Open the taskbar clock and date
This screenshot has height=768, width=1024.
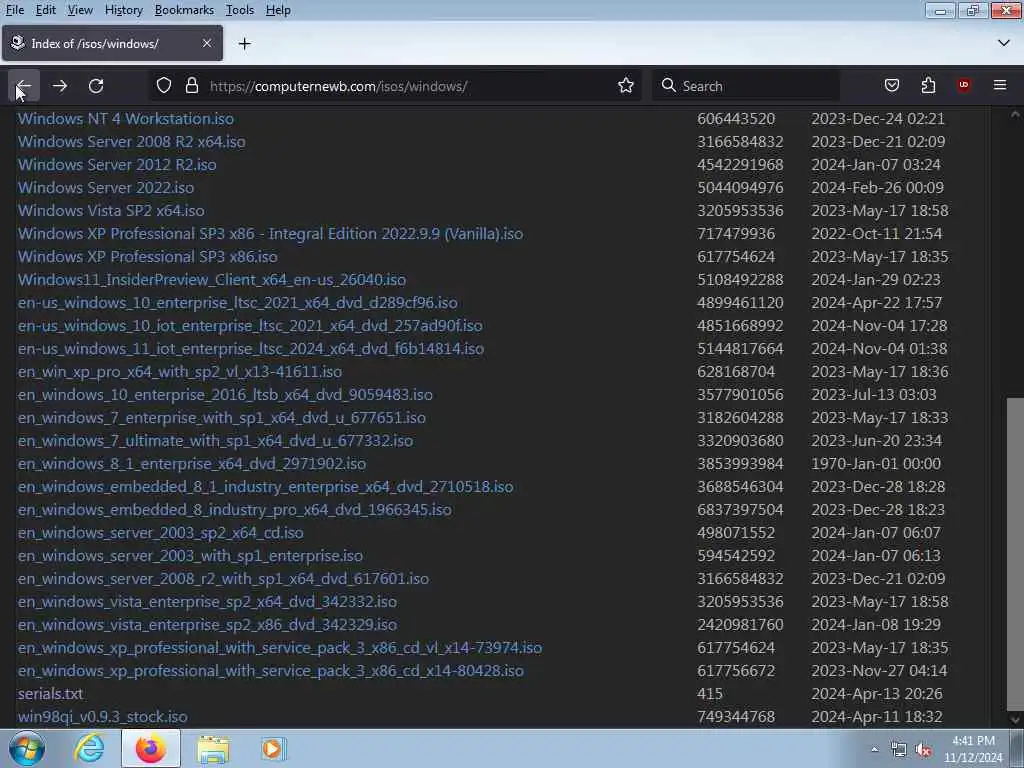pyautogui.click(x=973, y=749)
